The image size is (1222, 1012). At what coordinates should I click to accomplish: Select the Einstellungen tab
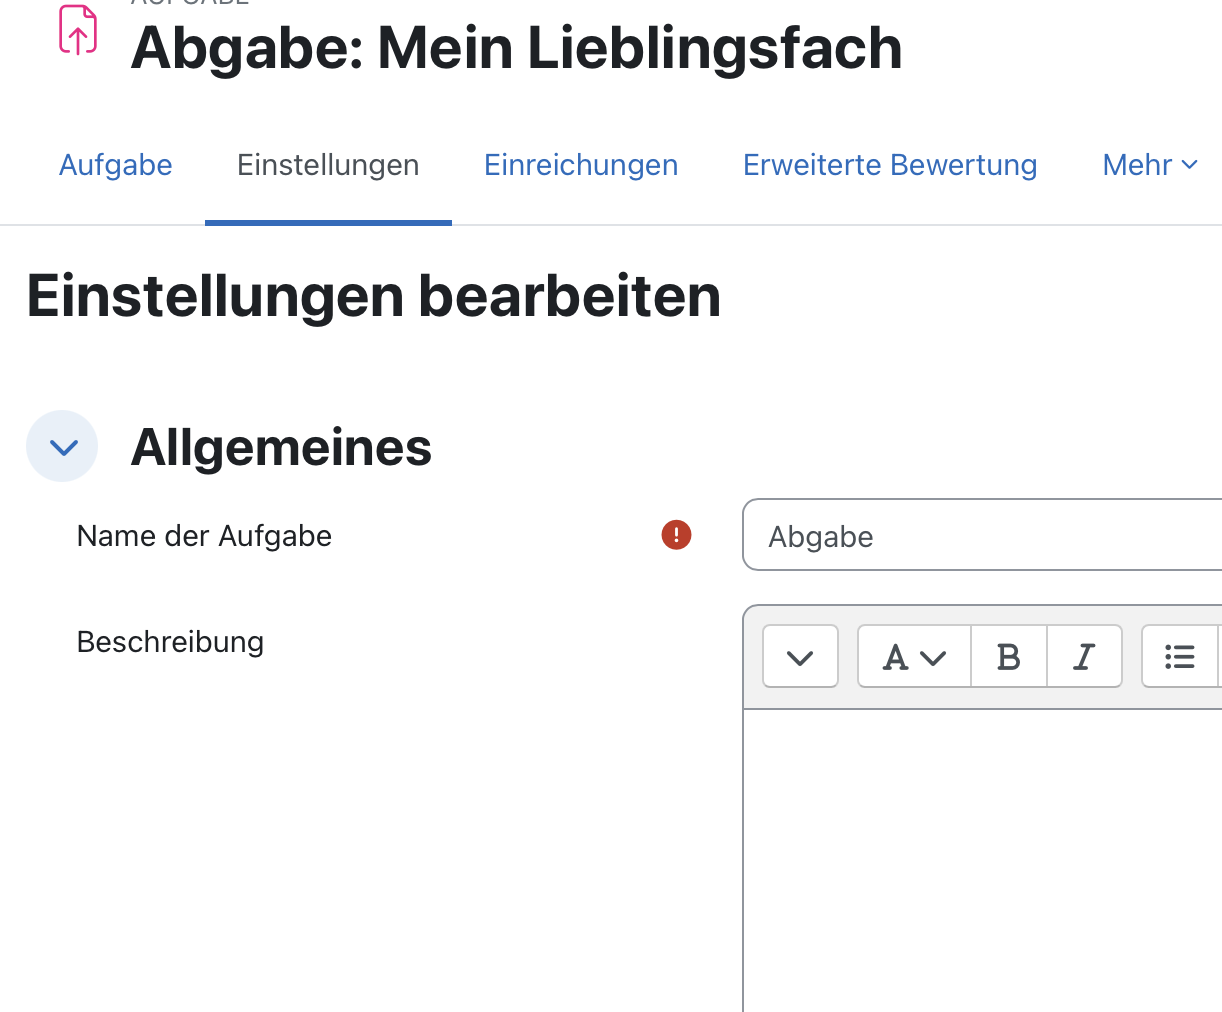[x=328, y=165]
